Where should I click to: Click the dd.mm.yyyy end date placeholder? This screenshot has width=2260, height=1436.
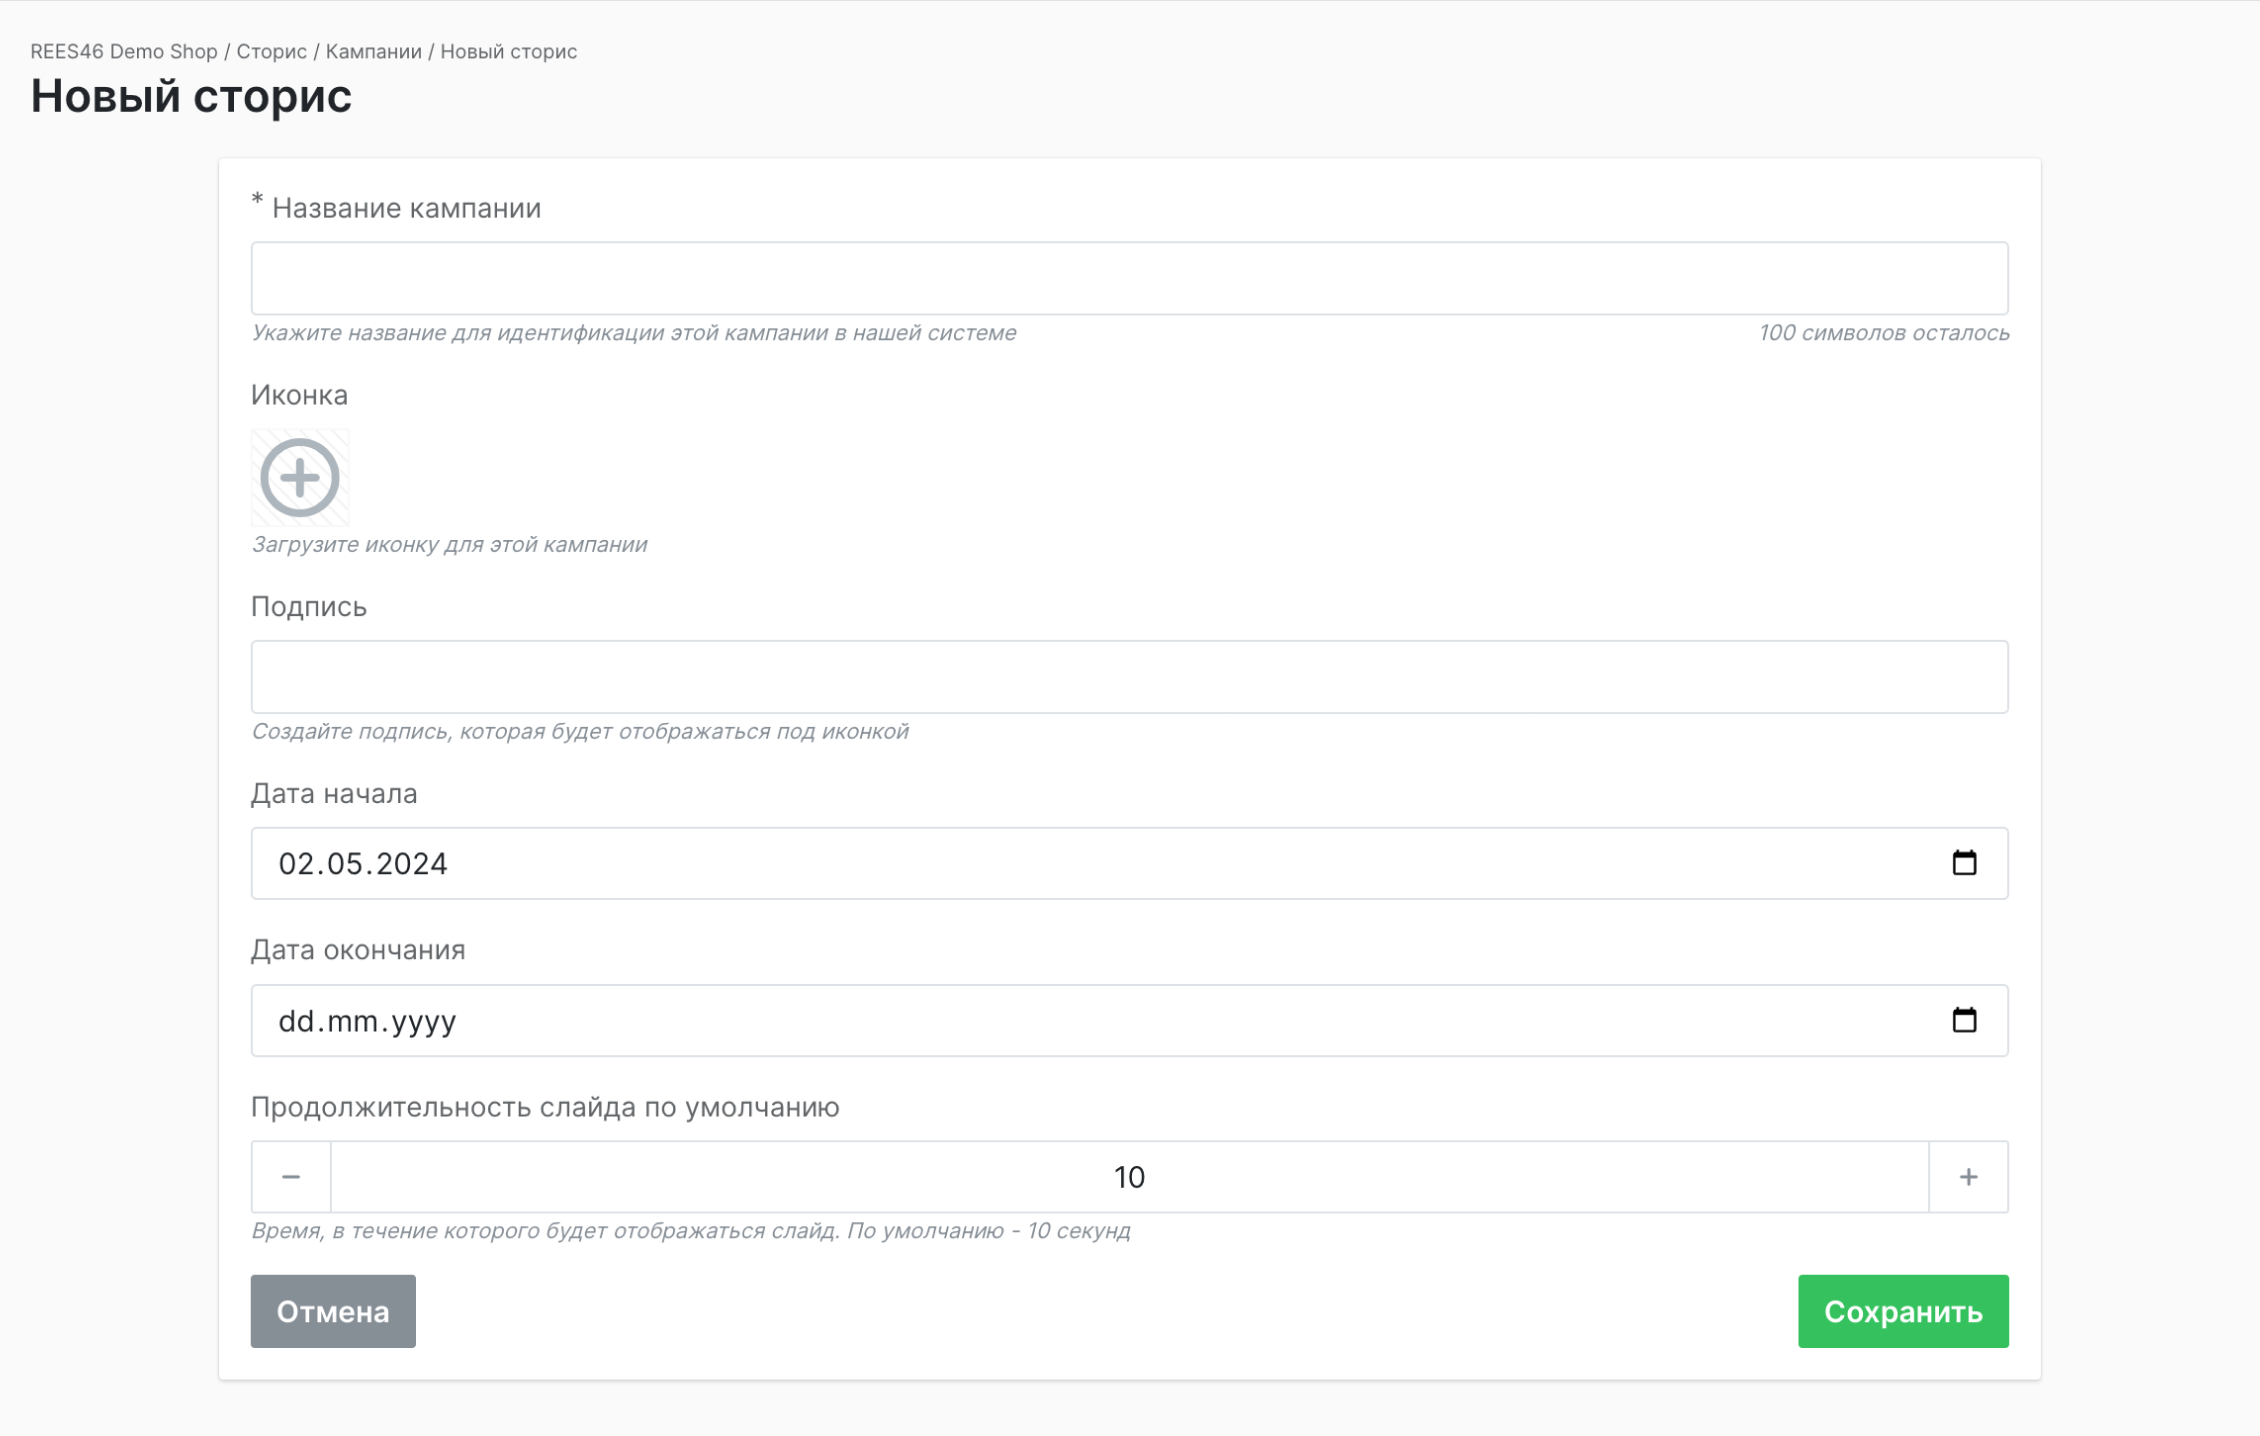pyautogui.click(x=367, y=1021)
